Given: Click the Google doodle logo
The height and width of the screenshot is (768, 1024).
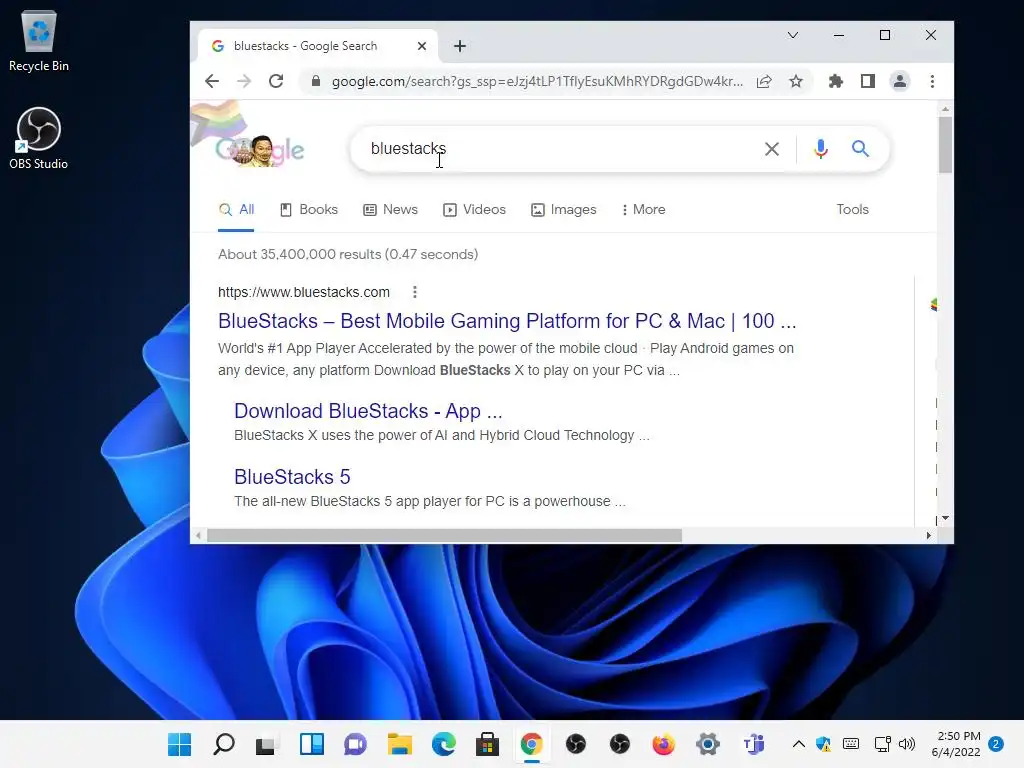Looking at the screenshot, I should click(x=260, y=150).
